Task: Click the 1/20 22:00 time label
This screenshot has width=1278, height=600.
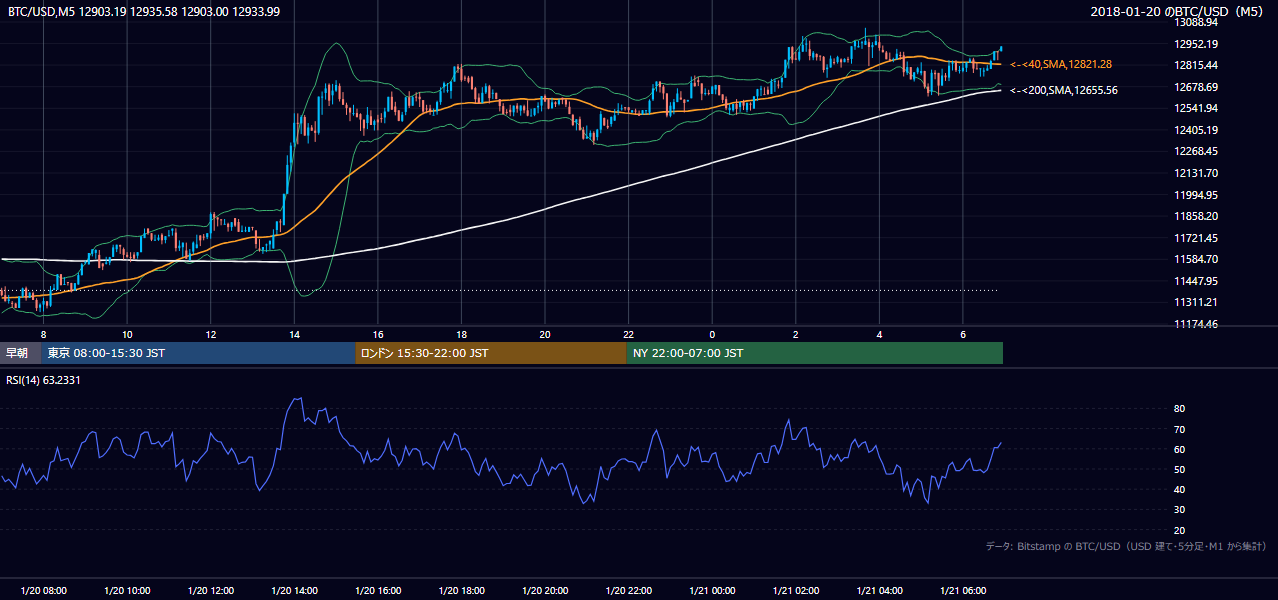Action: pos(628,591)
